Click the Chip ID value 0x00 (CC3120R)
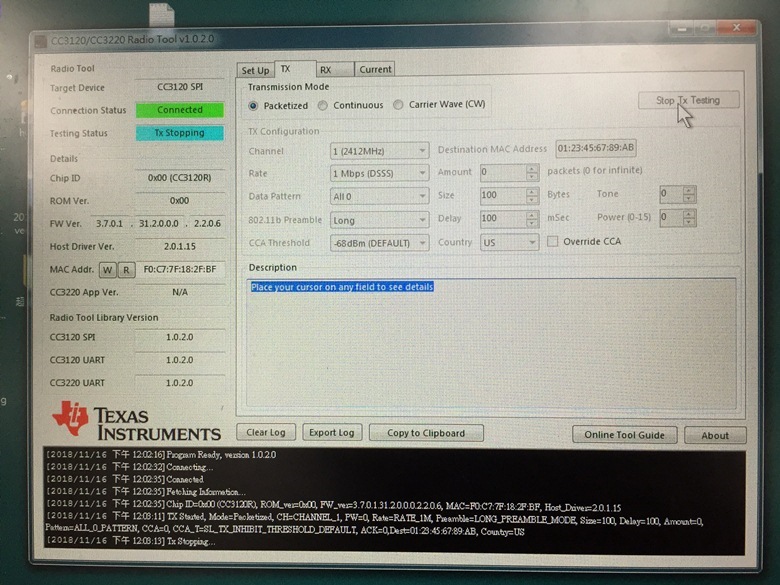The height and width of the screenshot is (585, 780). pos(180,178)
